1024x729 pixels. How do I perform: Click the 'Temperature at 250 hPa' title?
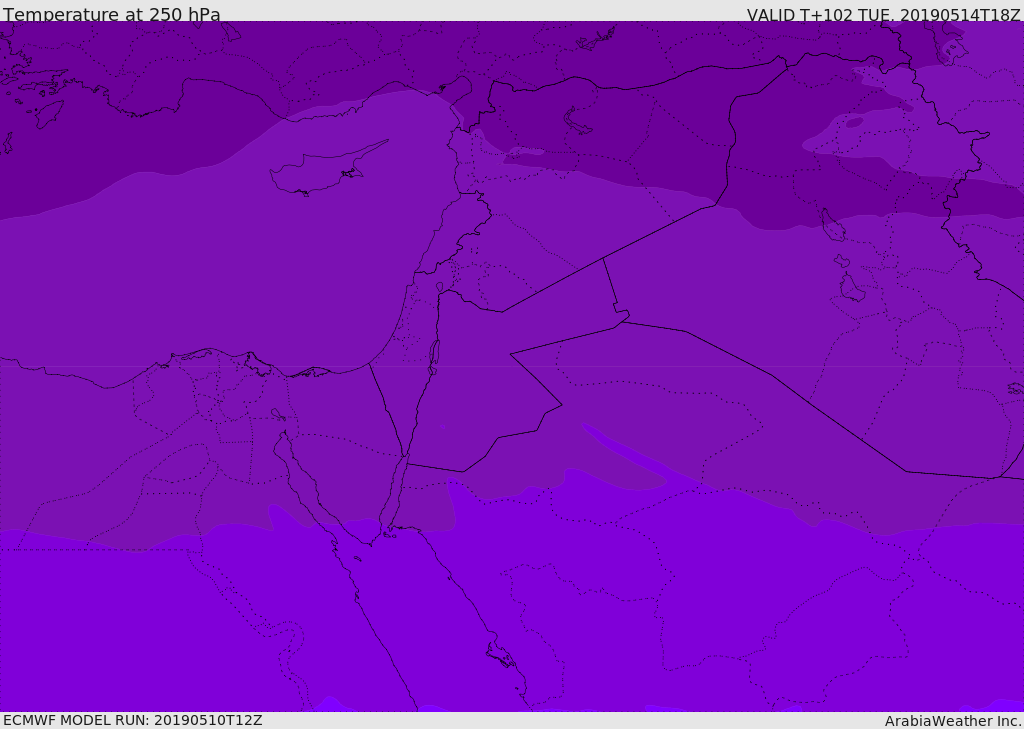[x=112, y=14]
